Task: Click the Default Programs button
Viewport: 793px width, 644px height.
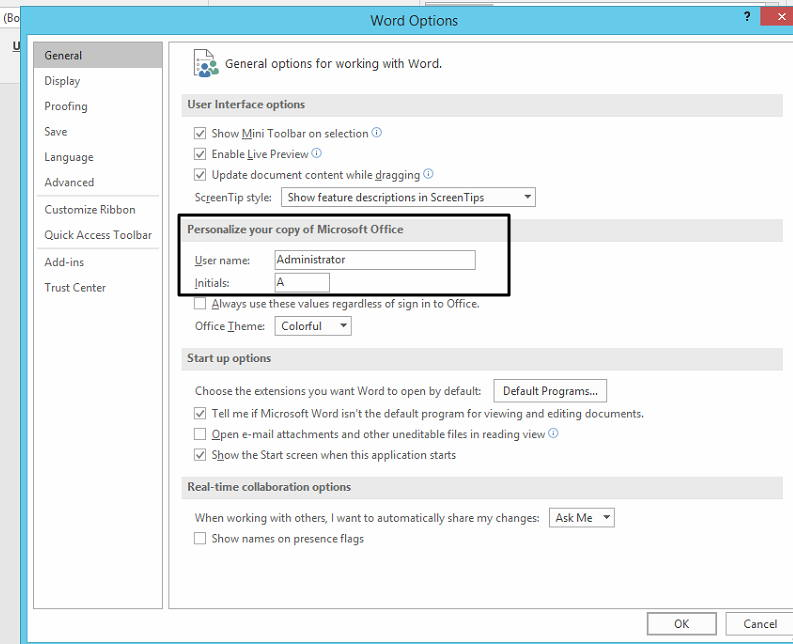Action: coord(550,391)
